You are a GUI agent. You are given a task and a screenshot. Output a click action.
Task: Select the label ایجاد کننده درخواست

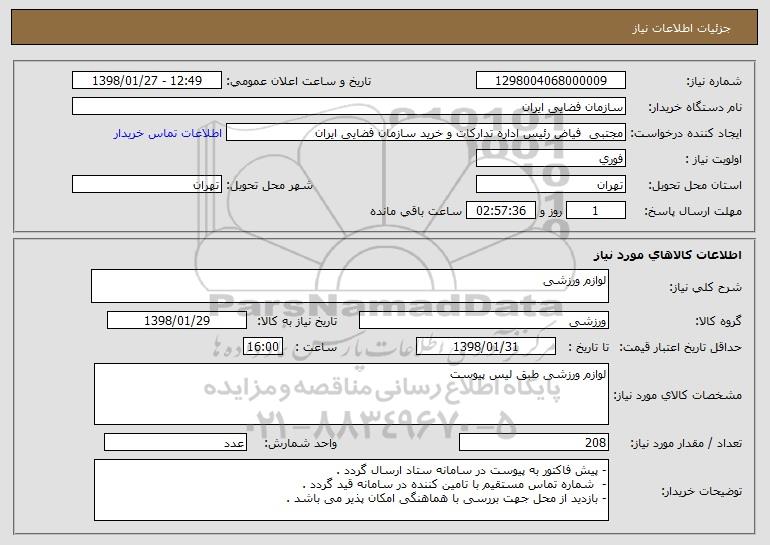(x=686, y=134)
